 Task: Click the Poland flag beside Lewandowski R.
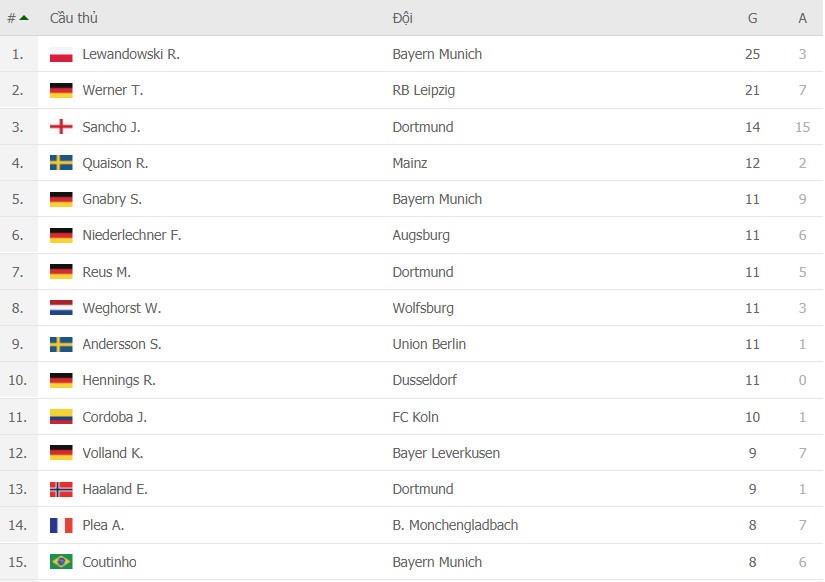point(61,55)
